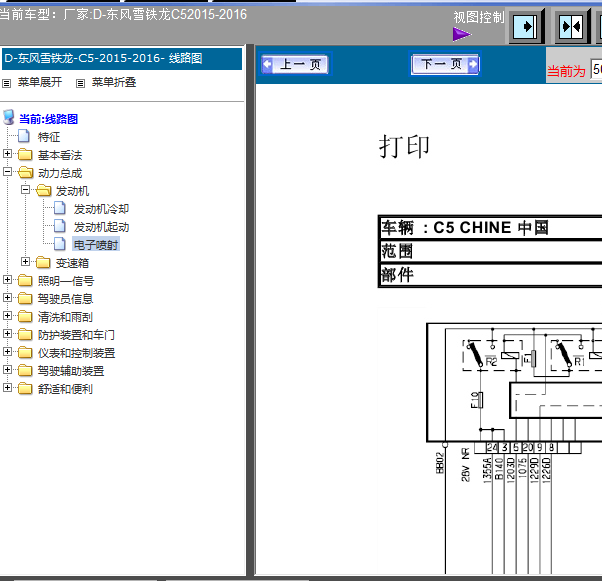The image size is (602, 581).
Task: Click the current page number field
Action: [x=596, y=70]
